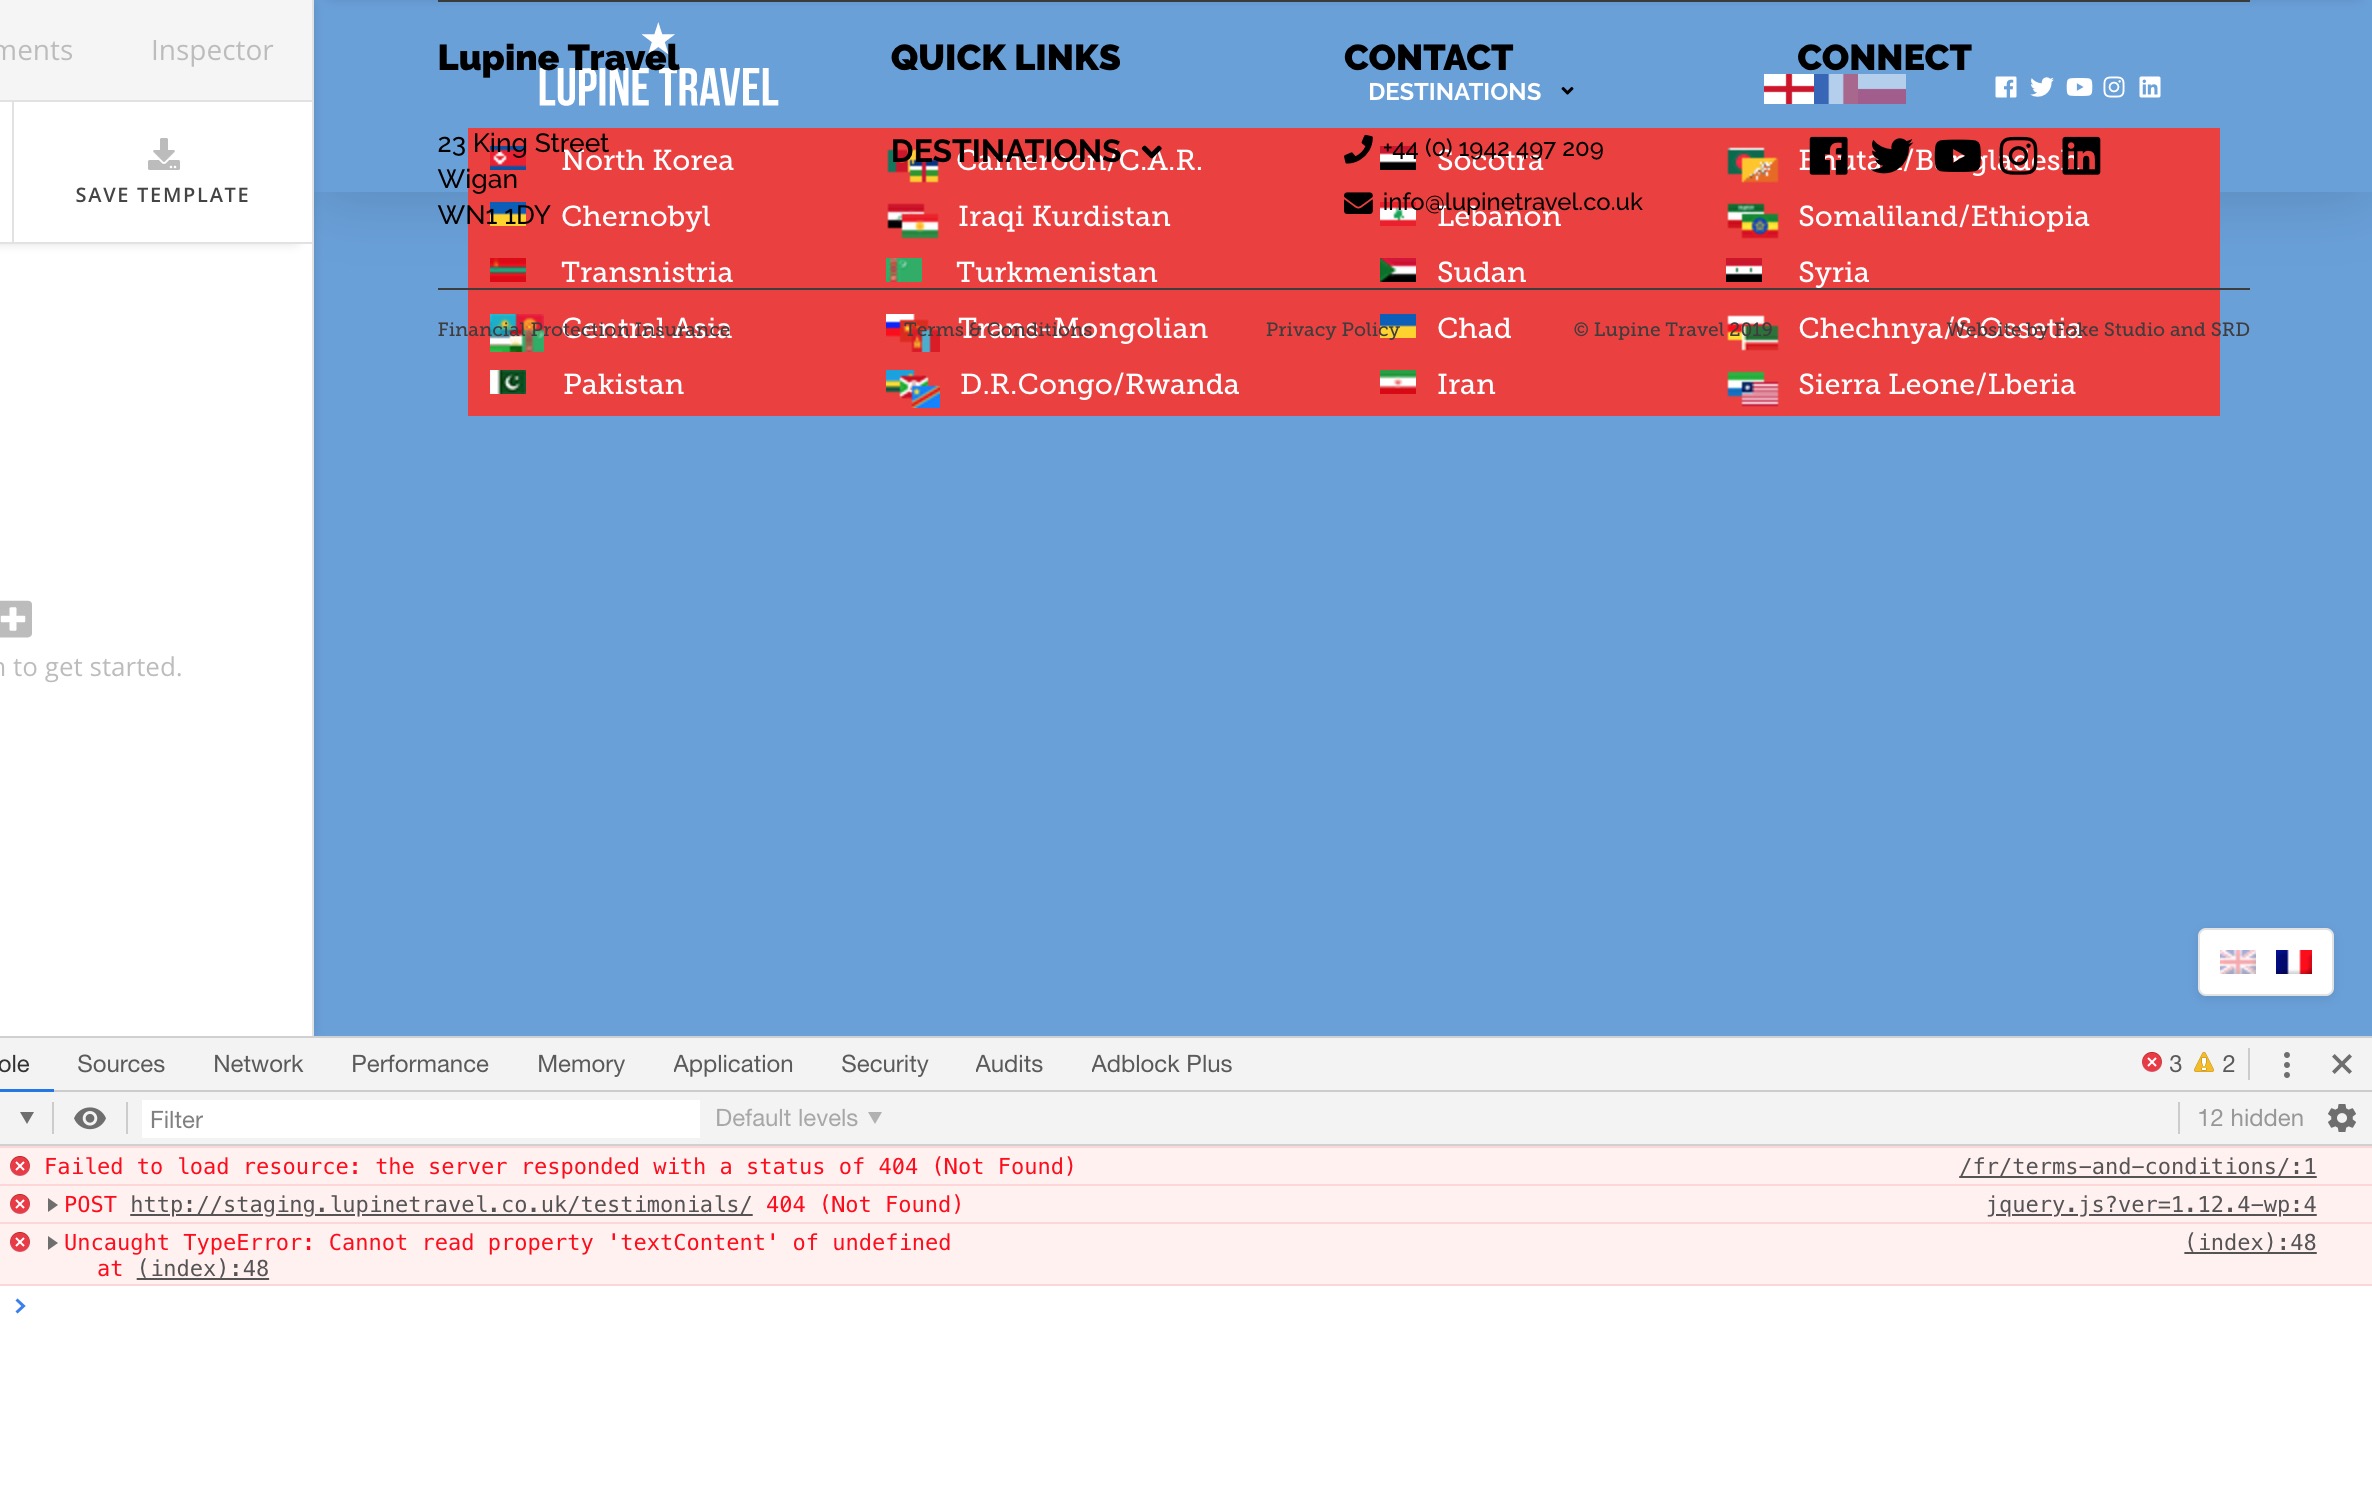The image size is (2372, 1488).
Task: Click the large Facebook icon under Connect
Action: point(1829,157)
